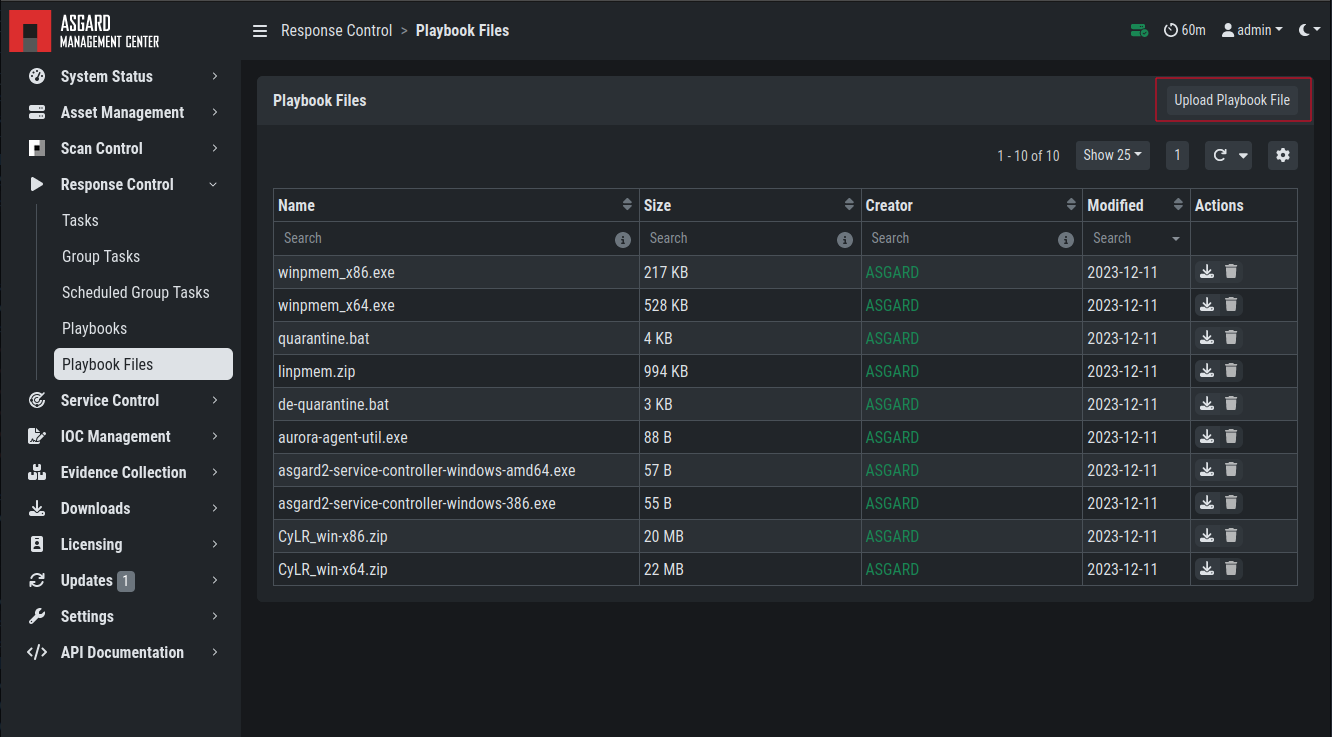The height and width of the screenshot is (737, 1332).
Task: Open table column settings gear
Action: (1283, 155)
